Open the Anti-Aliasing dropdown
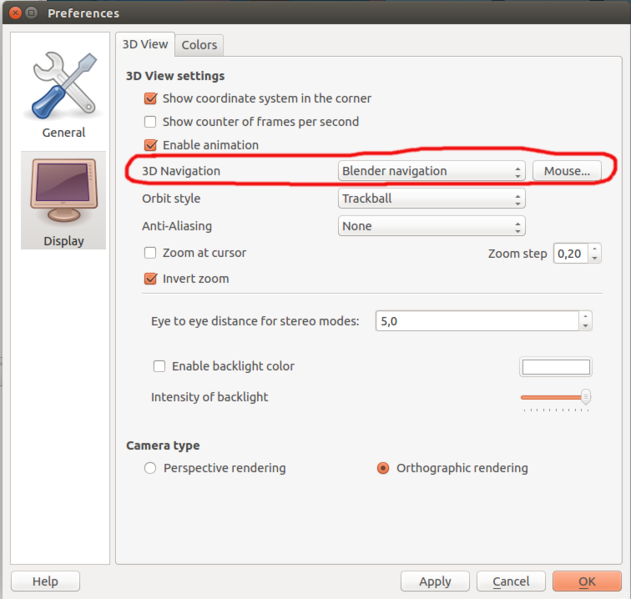Viewport: 631px width, 599px height. (x=431, y=227)
